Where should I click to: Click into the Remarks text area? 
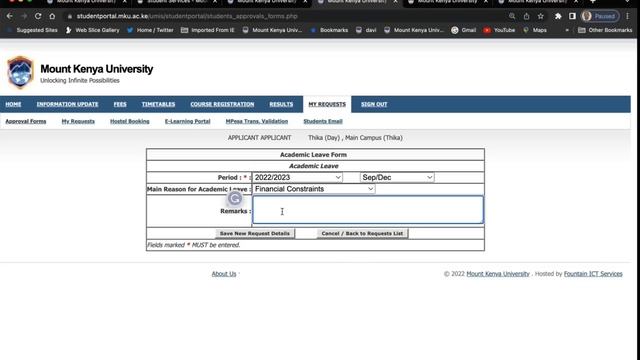coord(368,210)
